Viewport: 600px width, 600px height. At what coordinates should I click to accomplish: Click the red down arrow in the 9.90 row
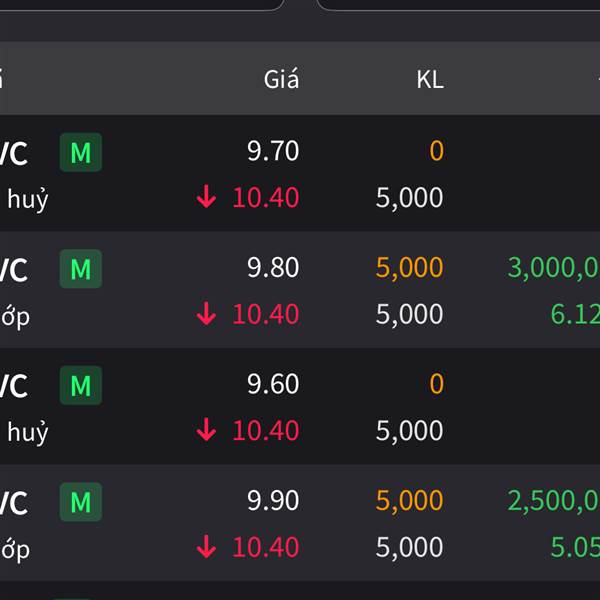pos(207,547)
